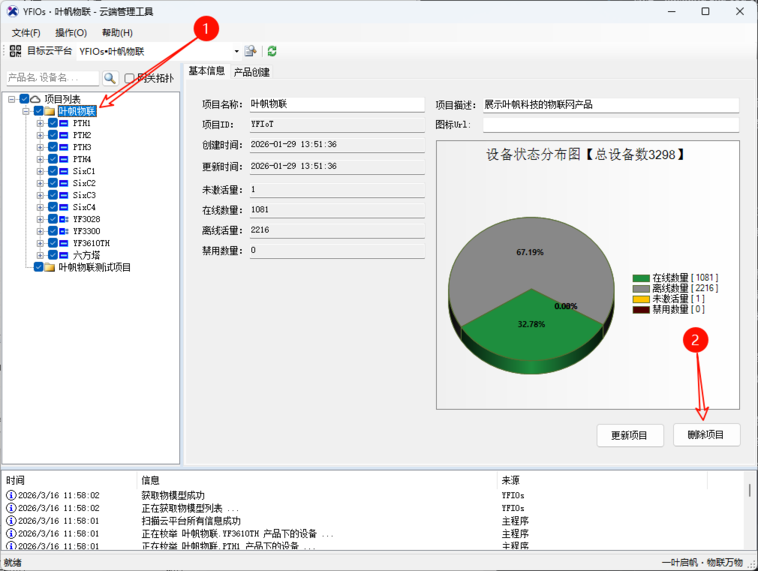Click the refresh icon in the toolbar
Image resolution: width=758 pixels, height=571 pixels.
tap(272, 51)
